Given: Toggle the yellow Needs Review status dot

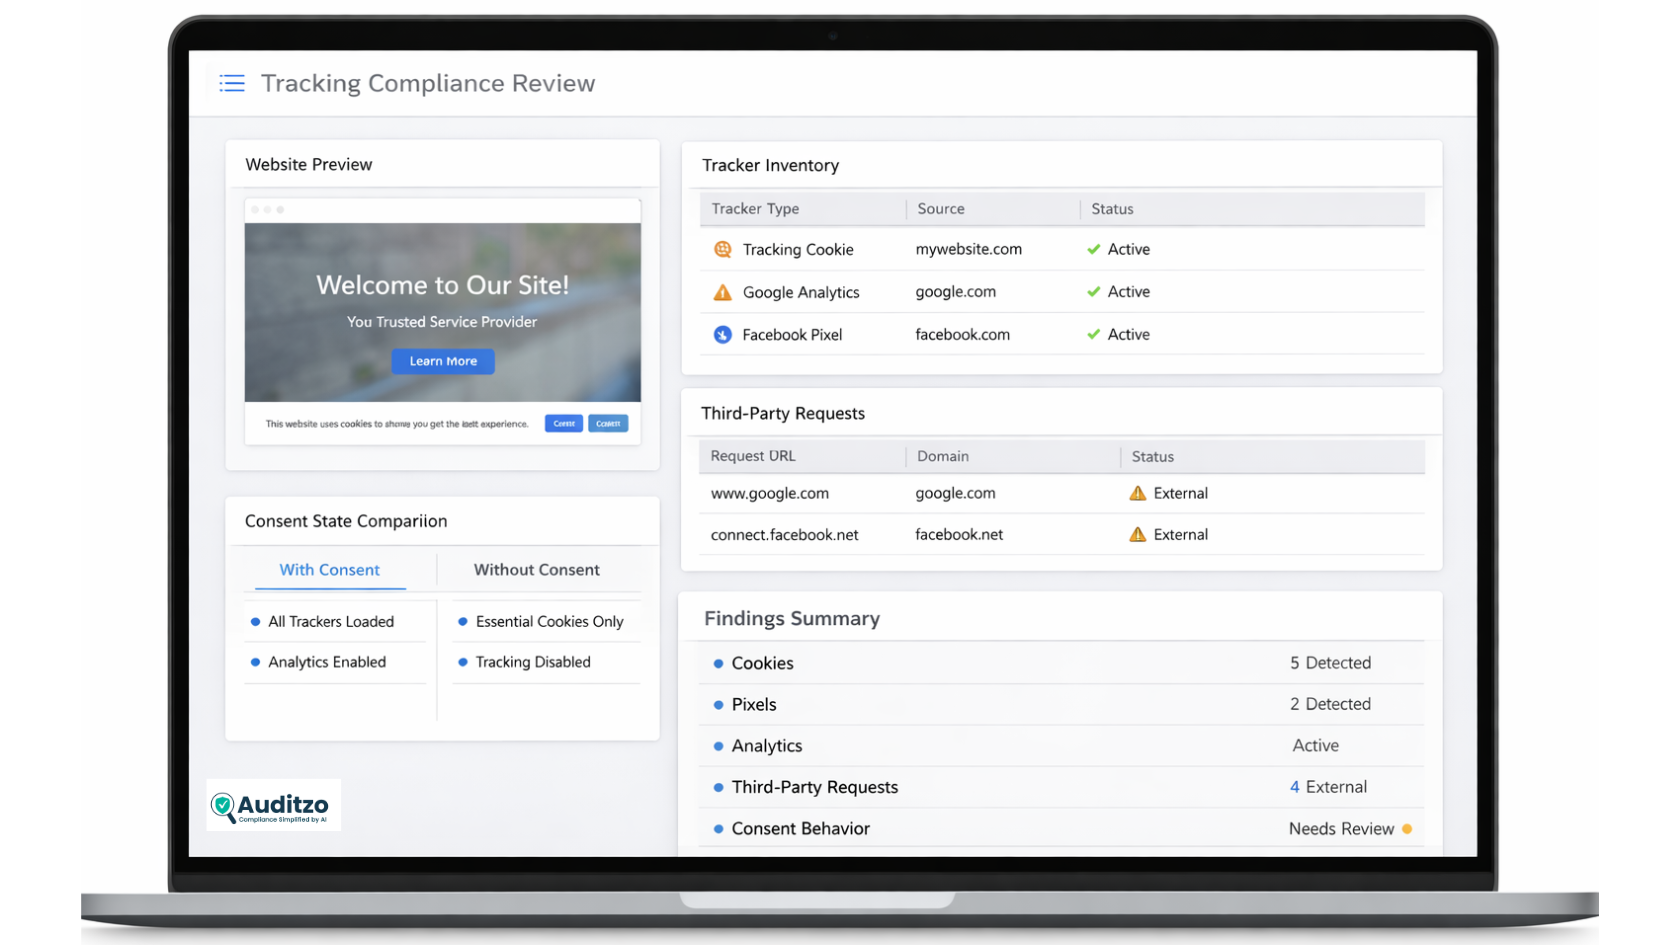Looking at the screenshot, I should [x=1408, y=829].
